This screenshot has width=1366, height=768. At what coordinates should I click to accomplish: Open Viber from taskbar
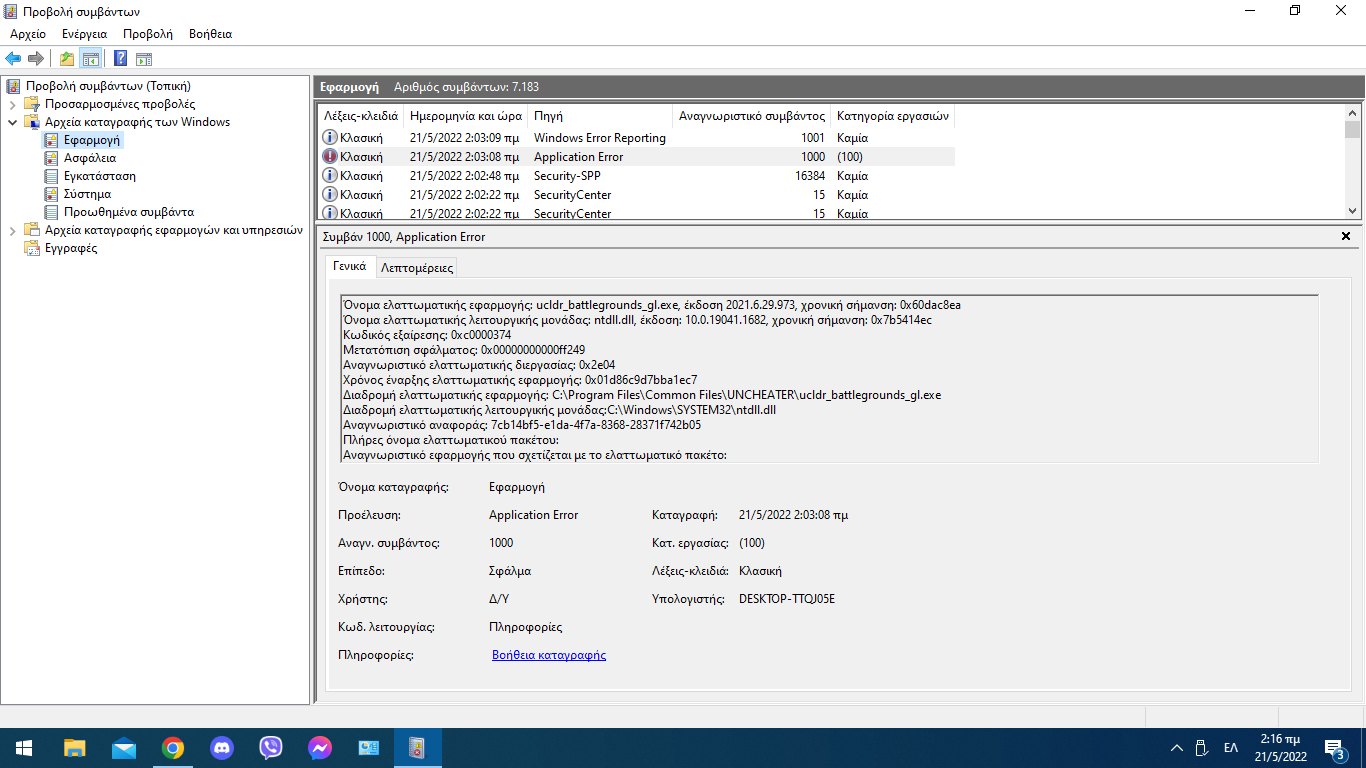[x=271, y=748]
